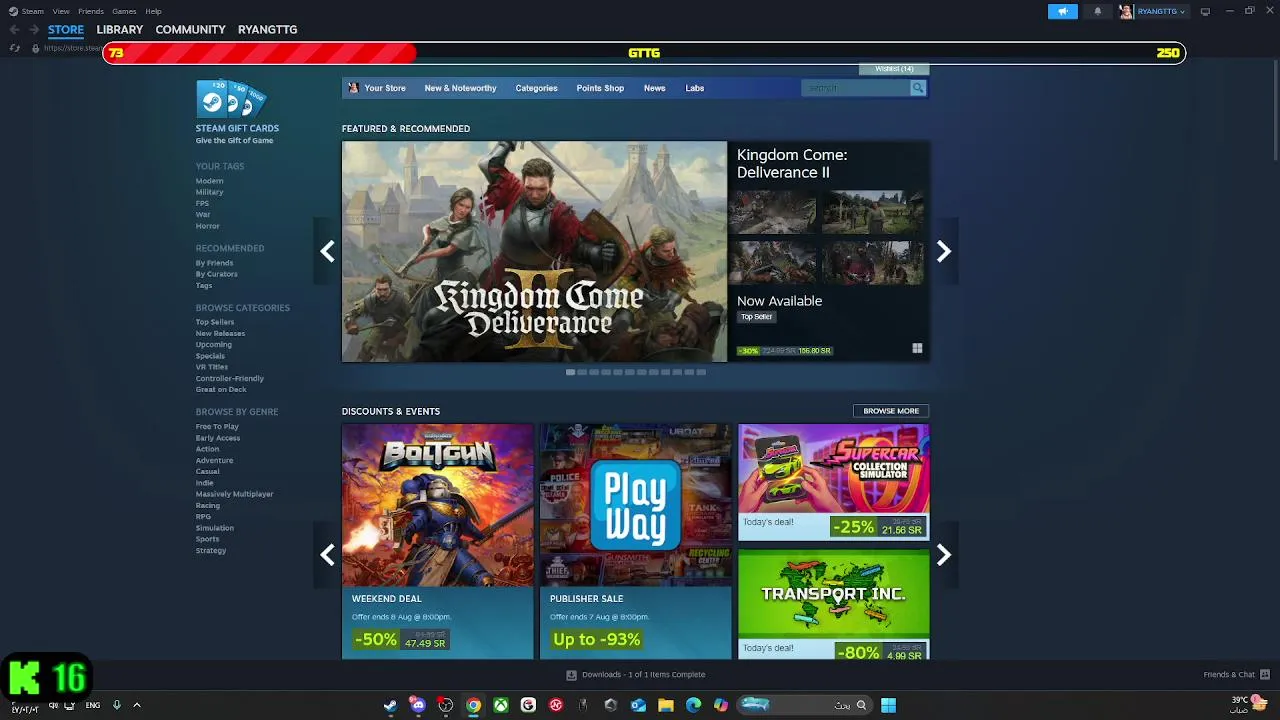Open Google Chrome from the taskbar

pyautogui.click(x=473, y=705)
